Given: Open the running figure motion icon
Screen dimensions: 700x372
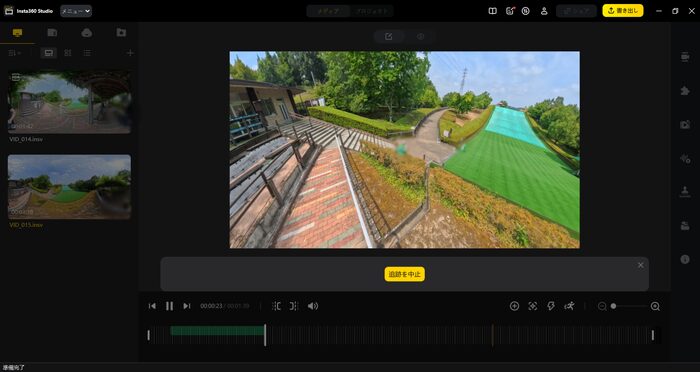Looking at the screenshot, I should click(x=569, y=306).
